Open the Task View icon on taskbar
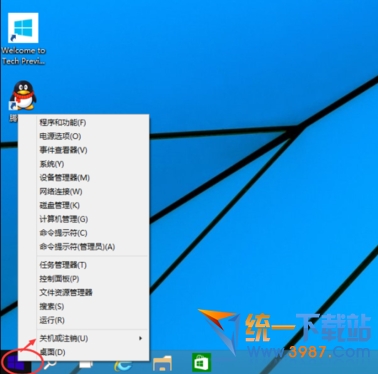This screenshot has width=378, height=374. tap(86, 364)
